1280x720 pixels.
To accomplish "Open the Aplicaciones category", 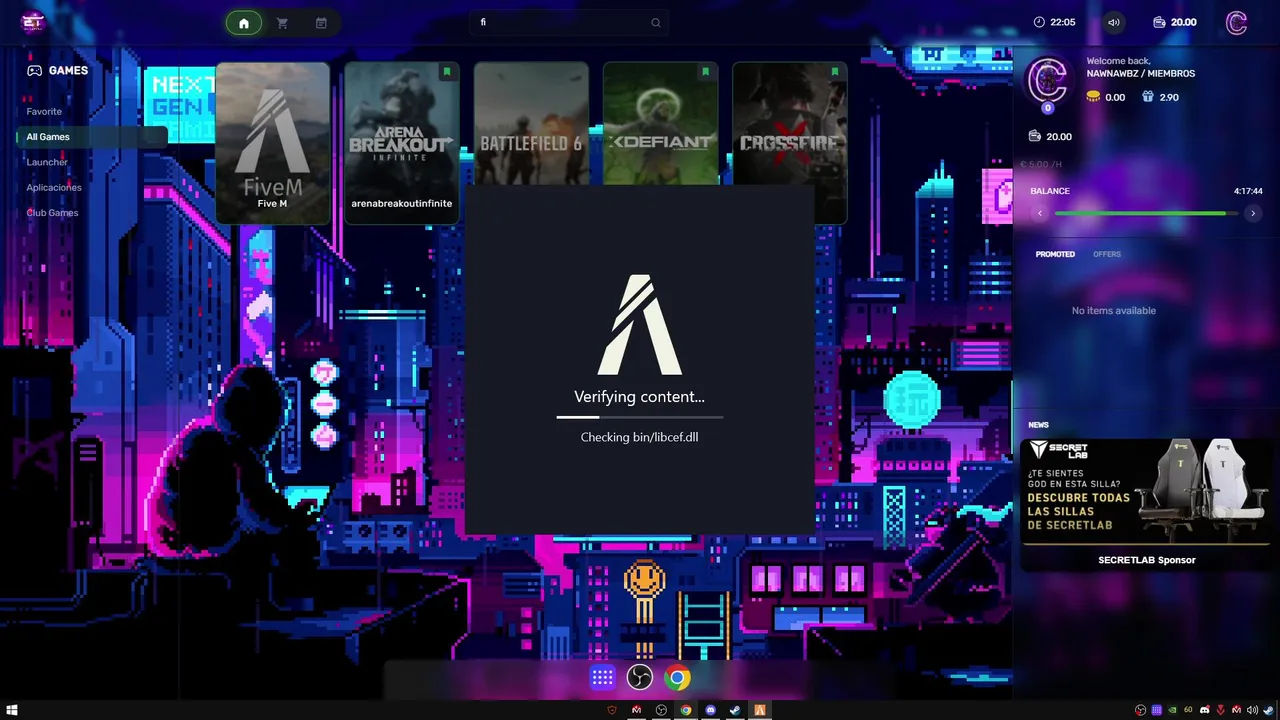I will [x=54, y=187].
